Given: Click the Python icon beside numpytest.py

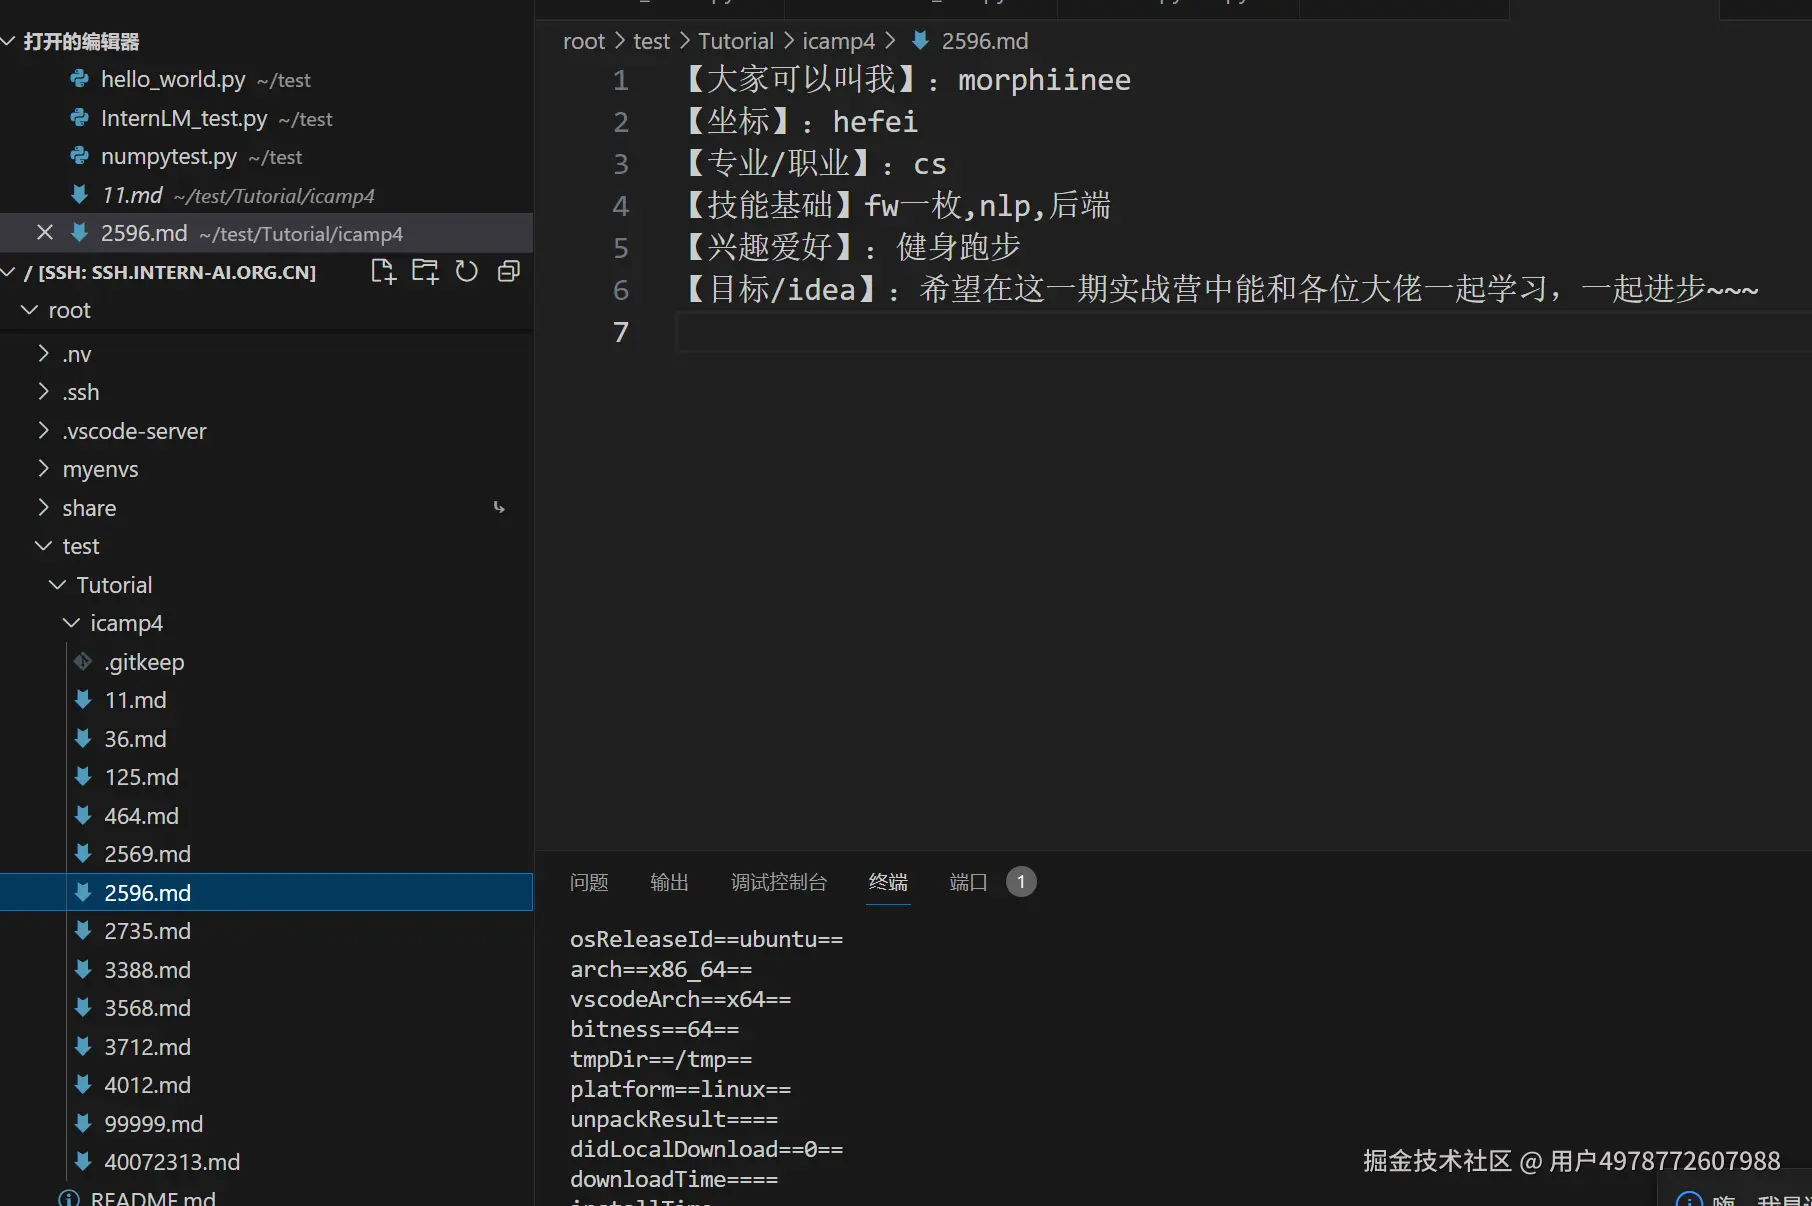Looking at the screenshot, I should [80, 156].
